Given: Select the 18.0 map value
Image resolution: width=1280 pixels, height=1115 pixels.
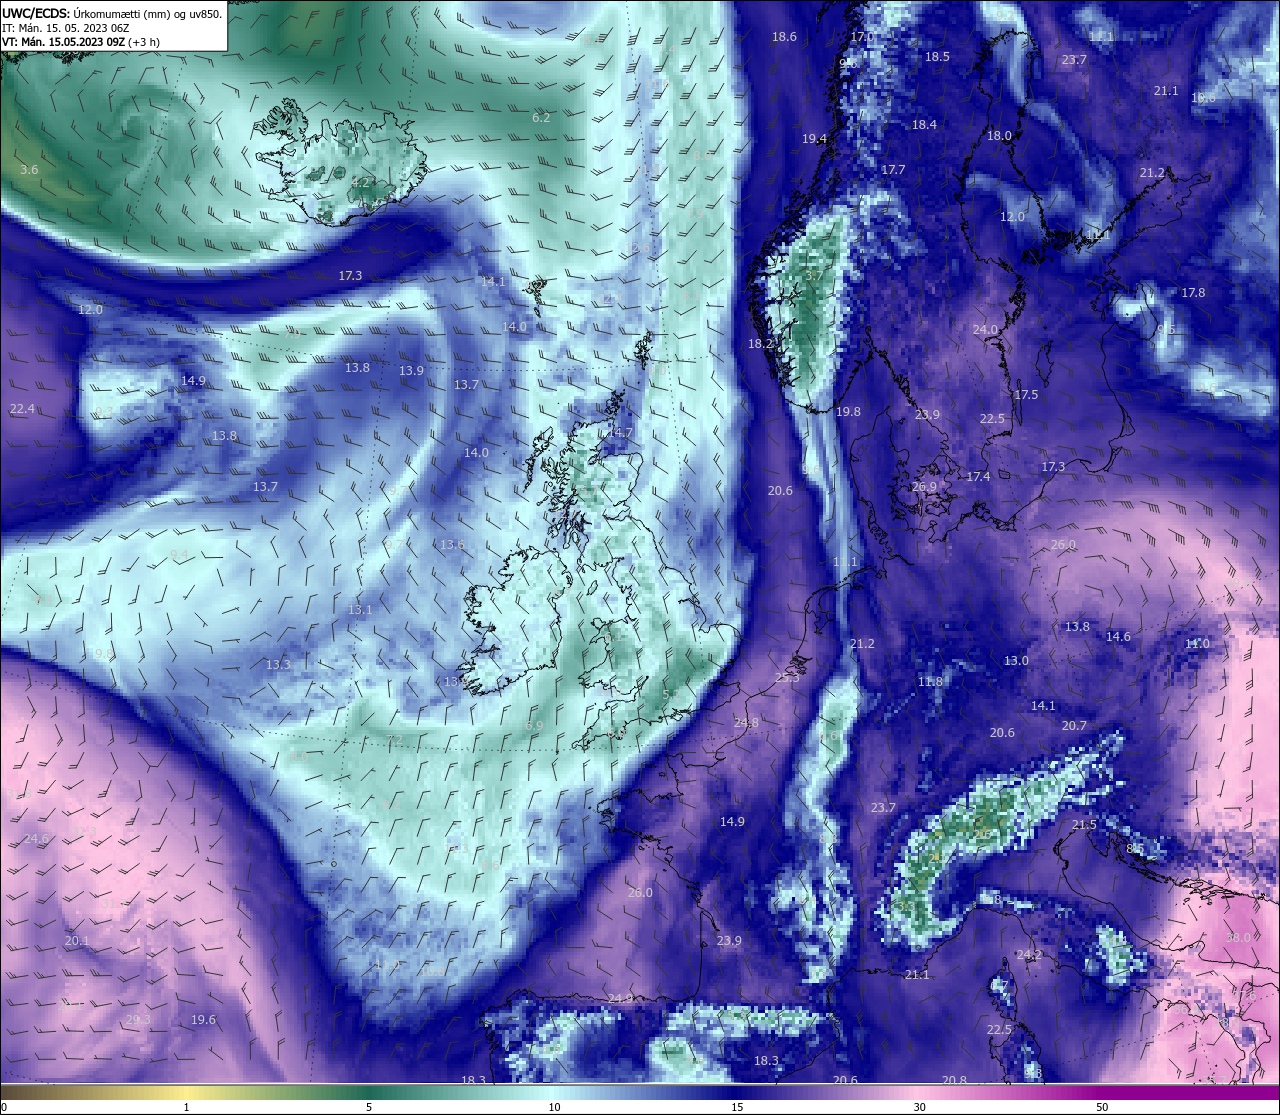Looking at the screenshot, I should click(999, 136).
